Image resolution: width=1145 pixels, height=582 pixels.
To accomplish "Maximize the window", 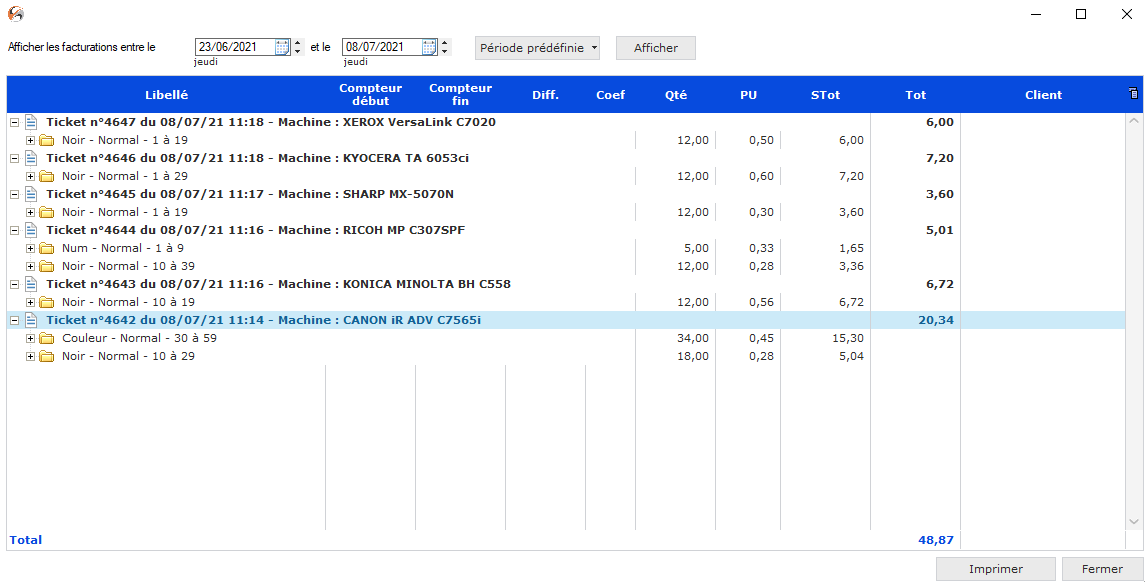I will [x=1081, y=14].
